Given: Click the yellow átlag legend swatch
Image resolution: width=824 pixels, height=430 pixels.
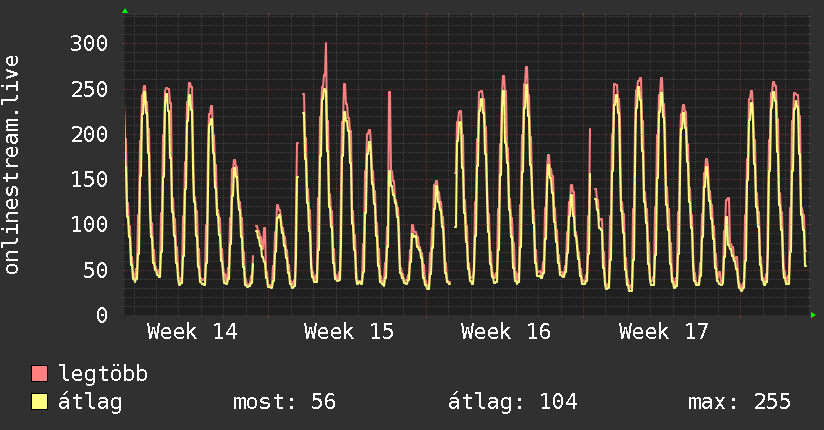Looking at the screenshot, I should pyautogui.click(x=39, y=401).
